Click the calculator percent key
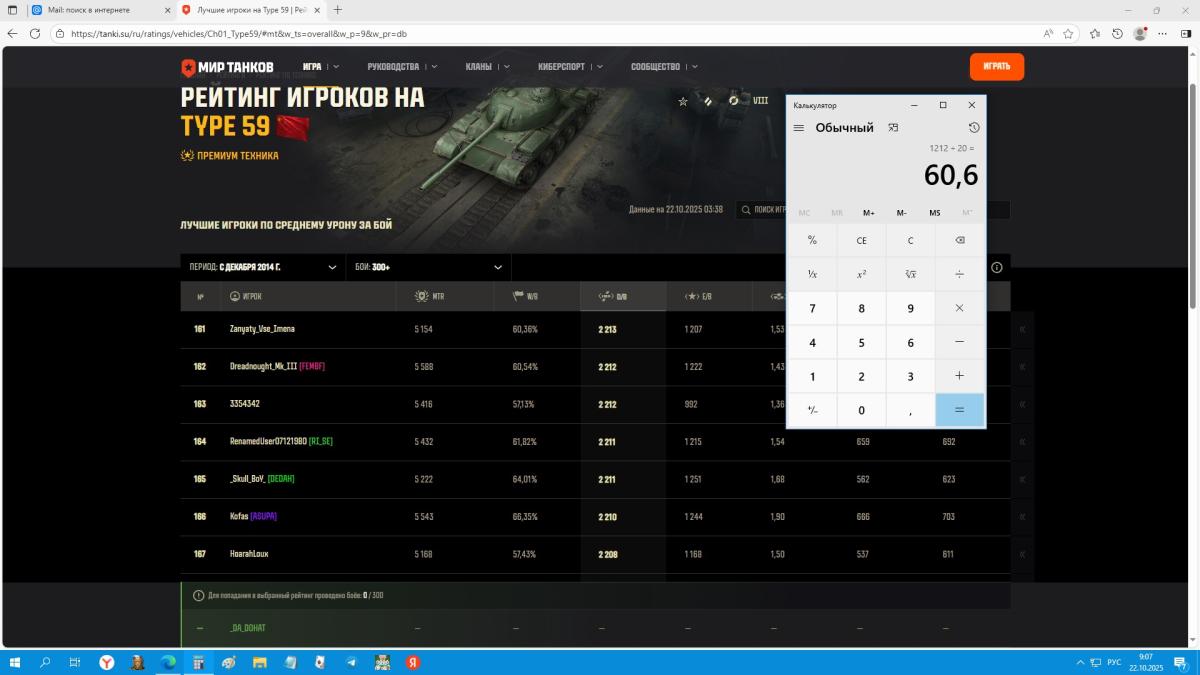Image resolution: width=1200 pixels, height=675 pixels. pyautogui.click(x=812, y=240)
